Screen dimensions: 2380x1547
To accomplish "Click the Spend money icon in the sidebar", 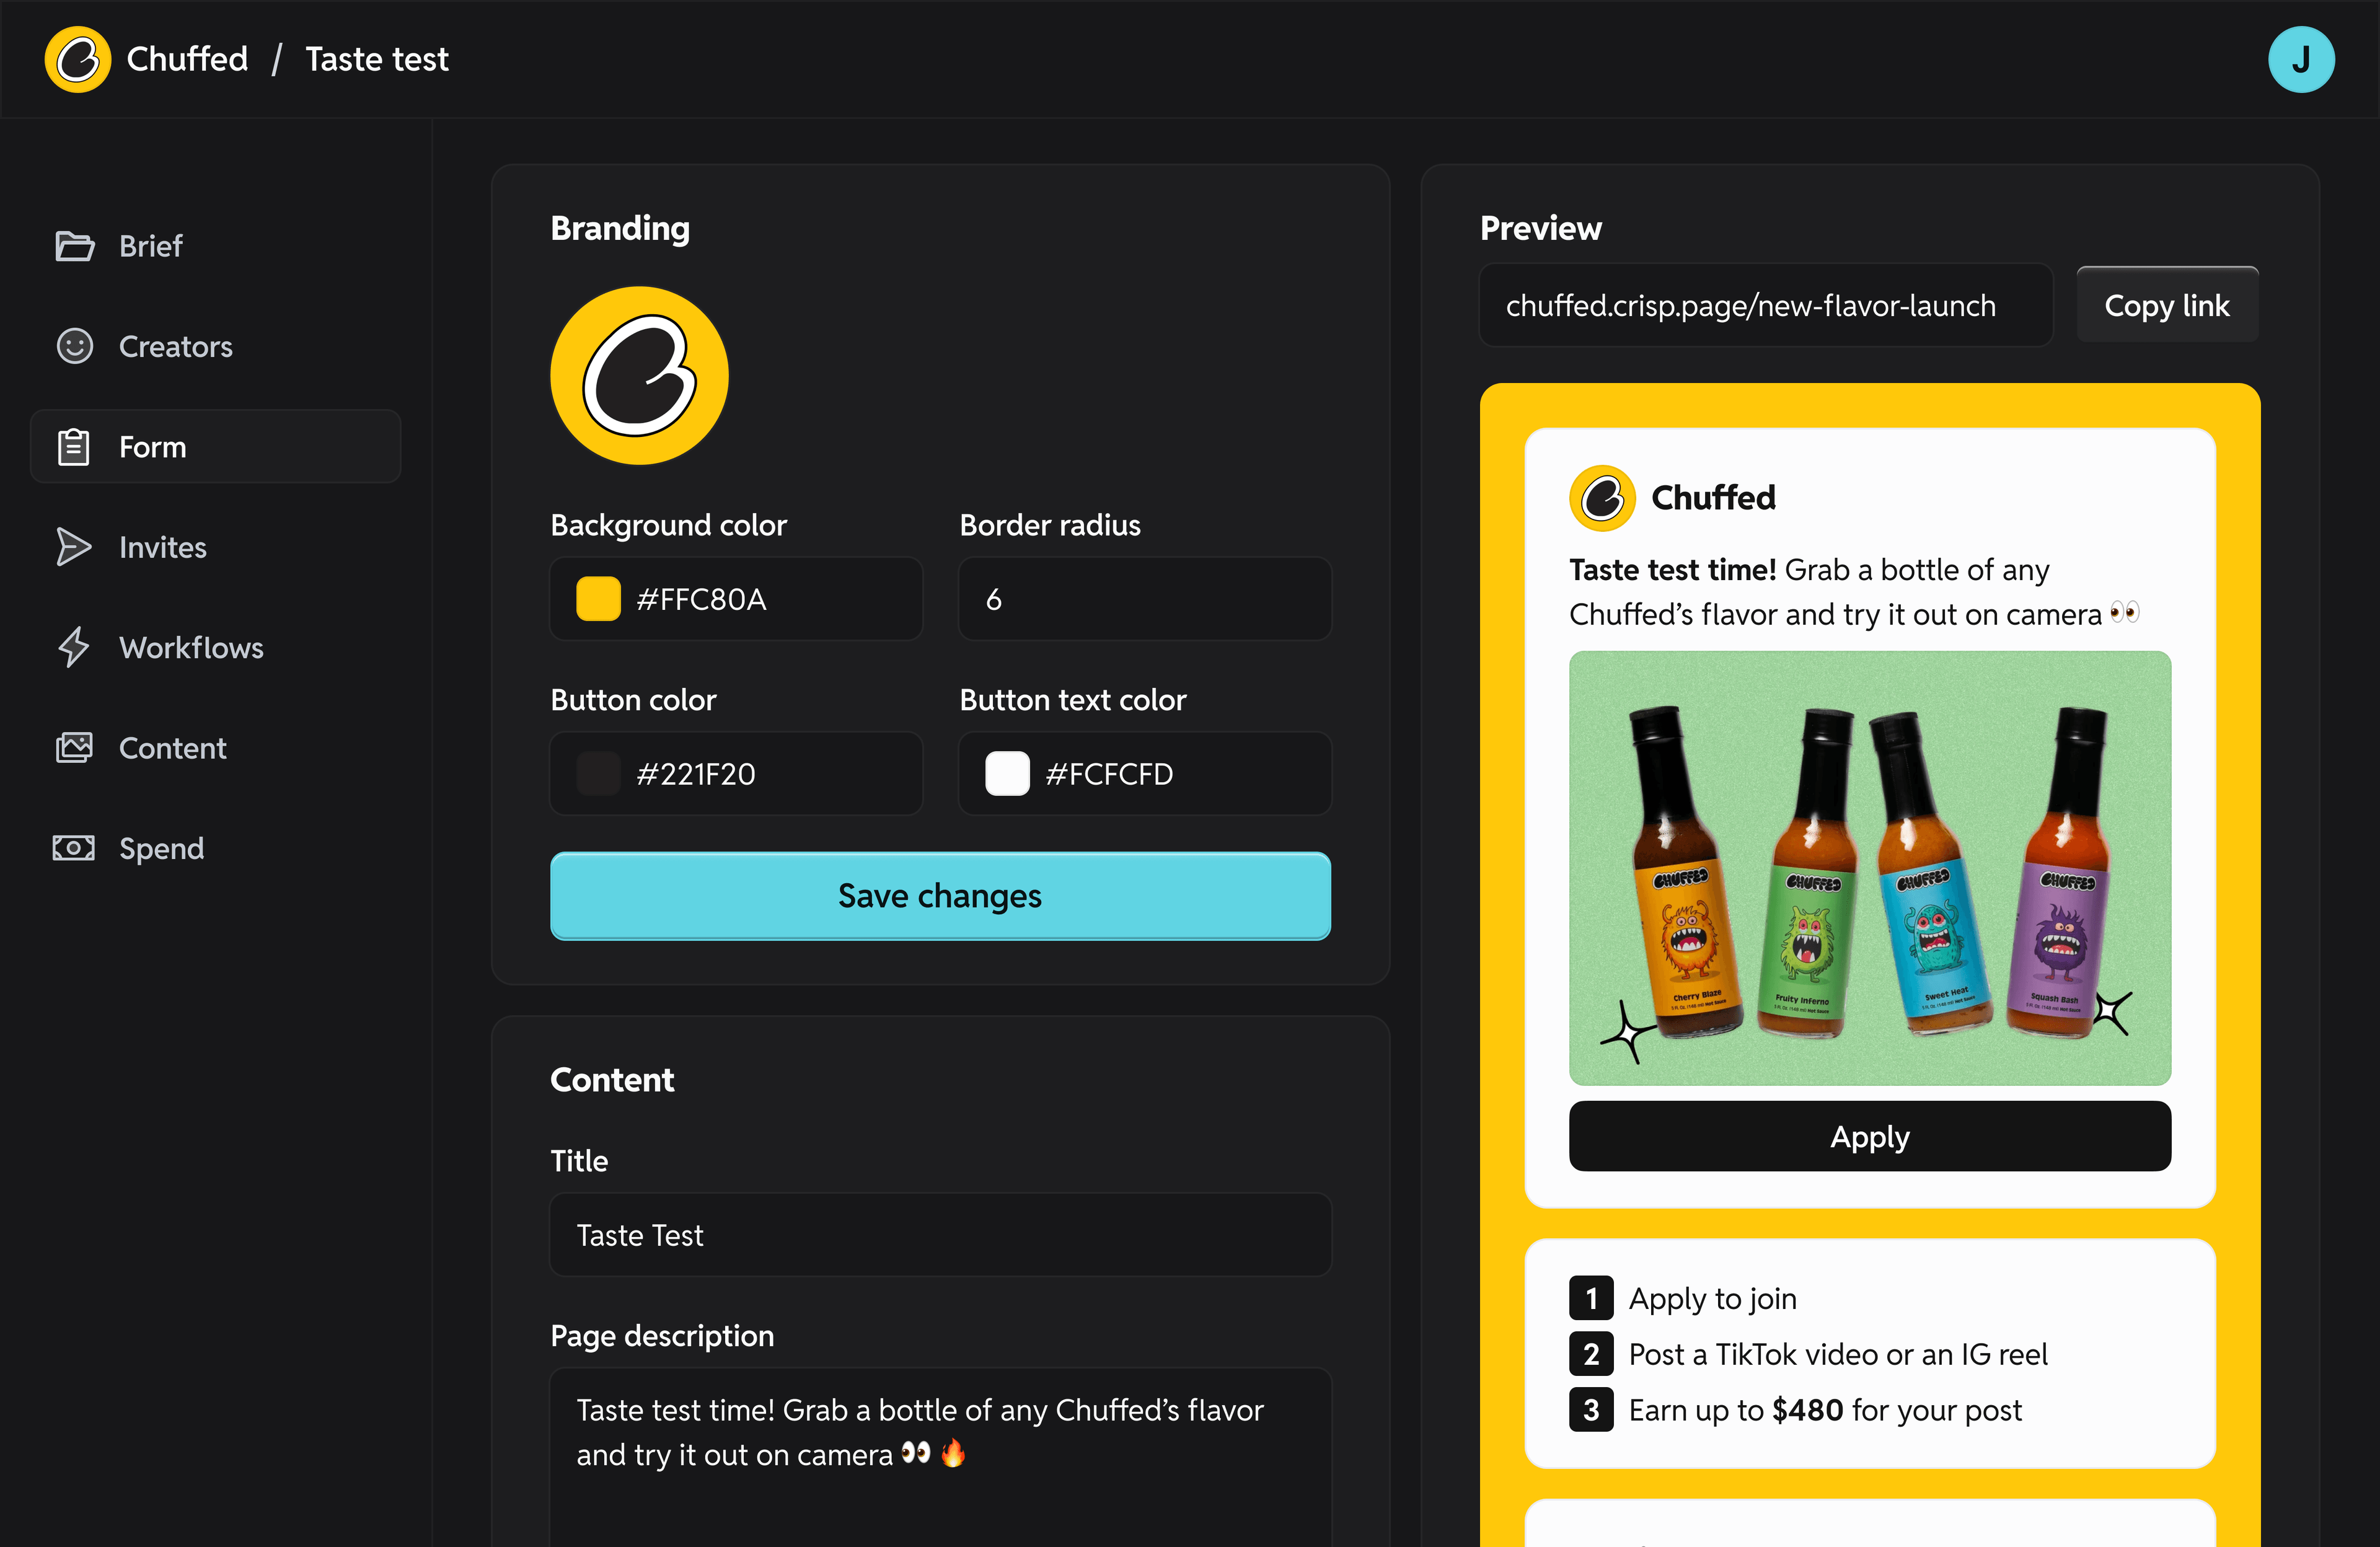I will coord(74,847).
